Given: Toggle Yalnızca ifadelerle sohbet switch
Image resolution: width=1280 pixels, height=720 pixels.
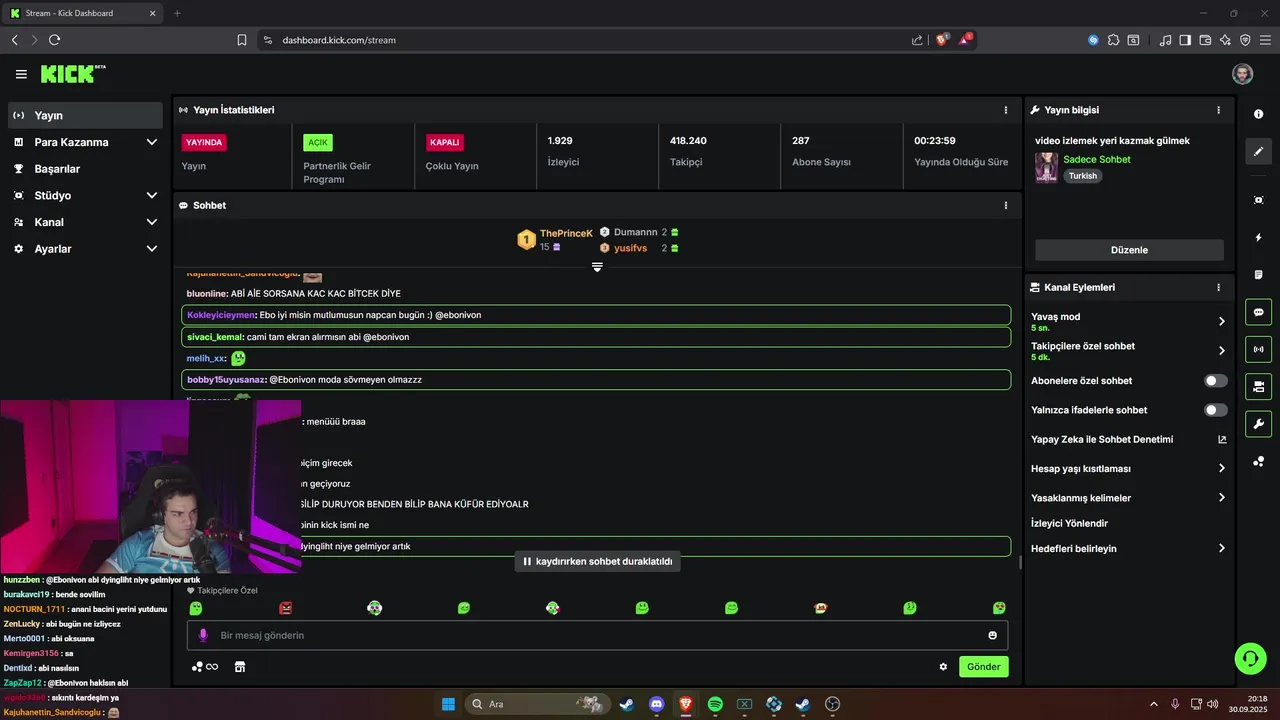Looking at the screenshot, I should coord(1216,410).
